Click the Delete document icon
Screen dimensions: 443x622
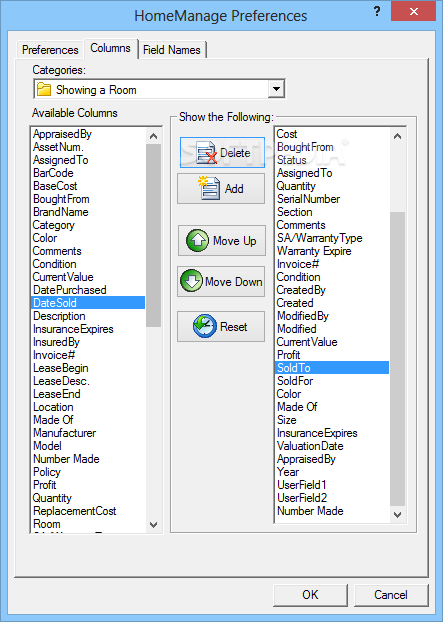[x=207, y=153]
